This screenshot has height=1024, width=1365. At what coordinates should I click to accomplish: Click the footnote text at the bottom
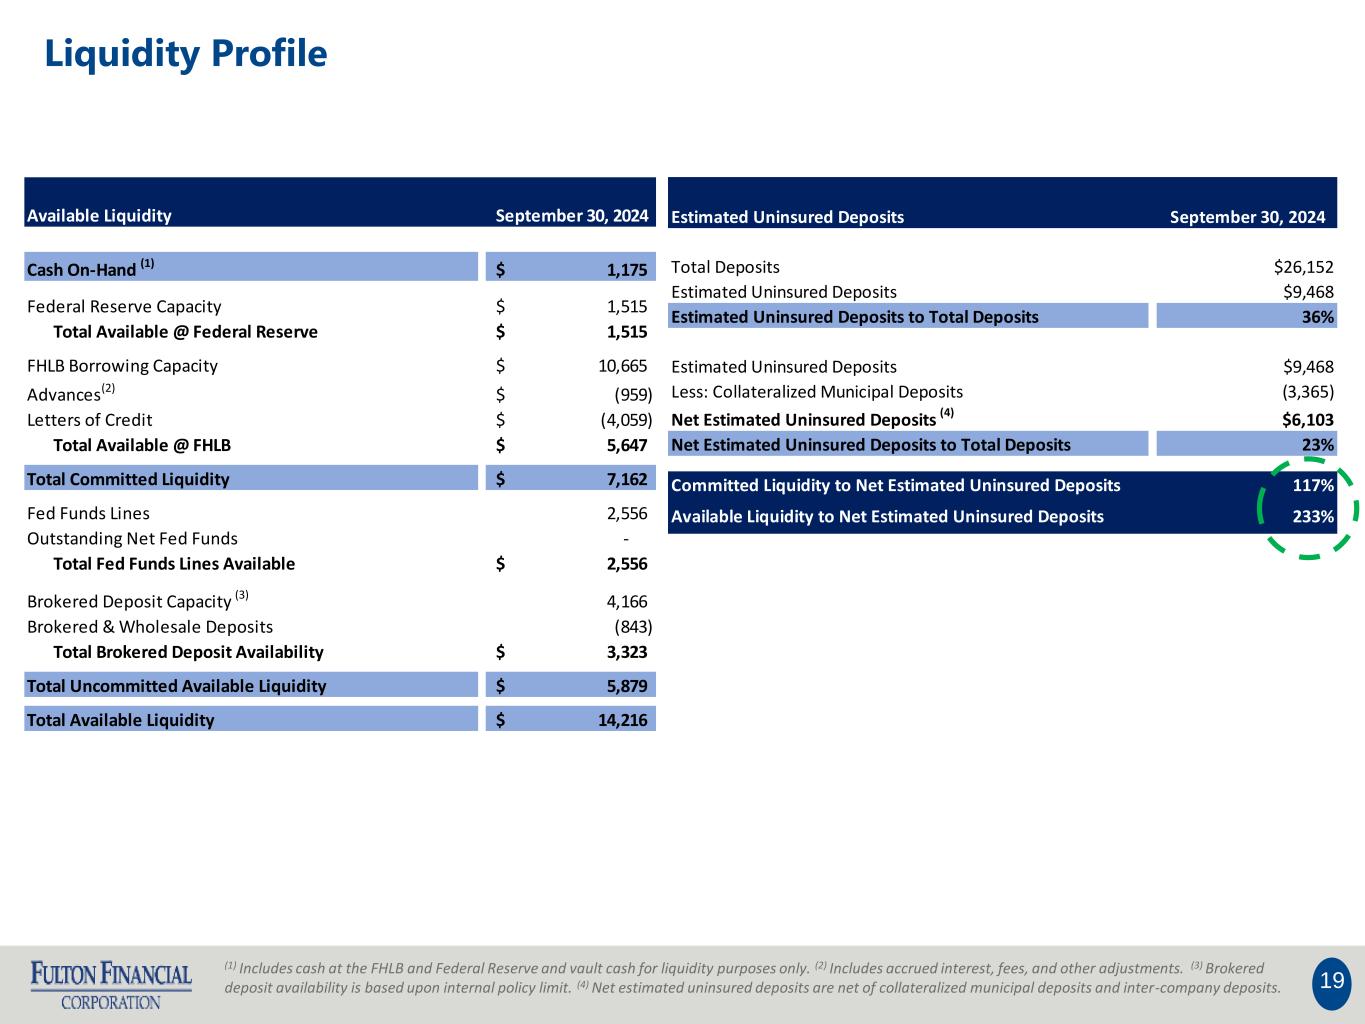pos(750,979)
